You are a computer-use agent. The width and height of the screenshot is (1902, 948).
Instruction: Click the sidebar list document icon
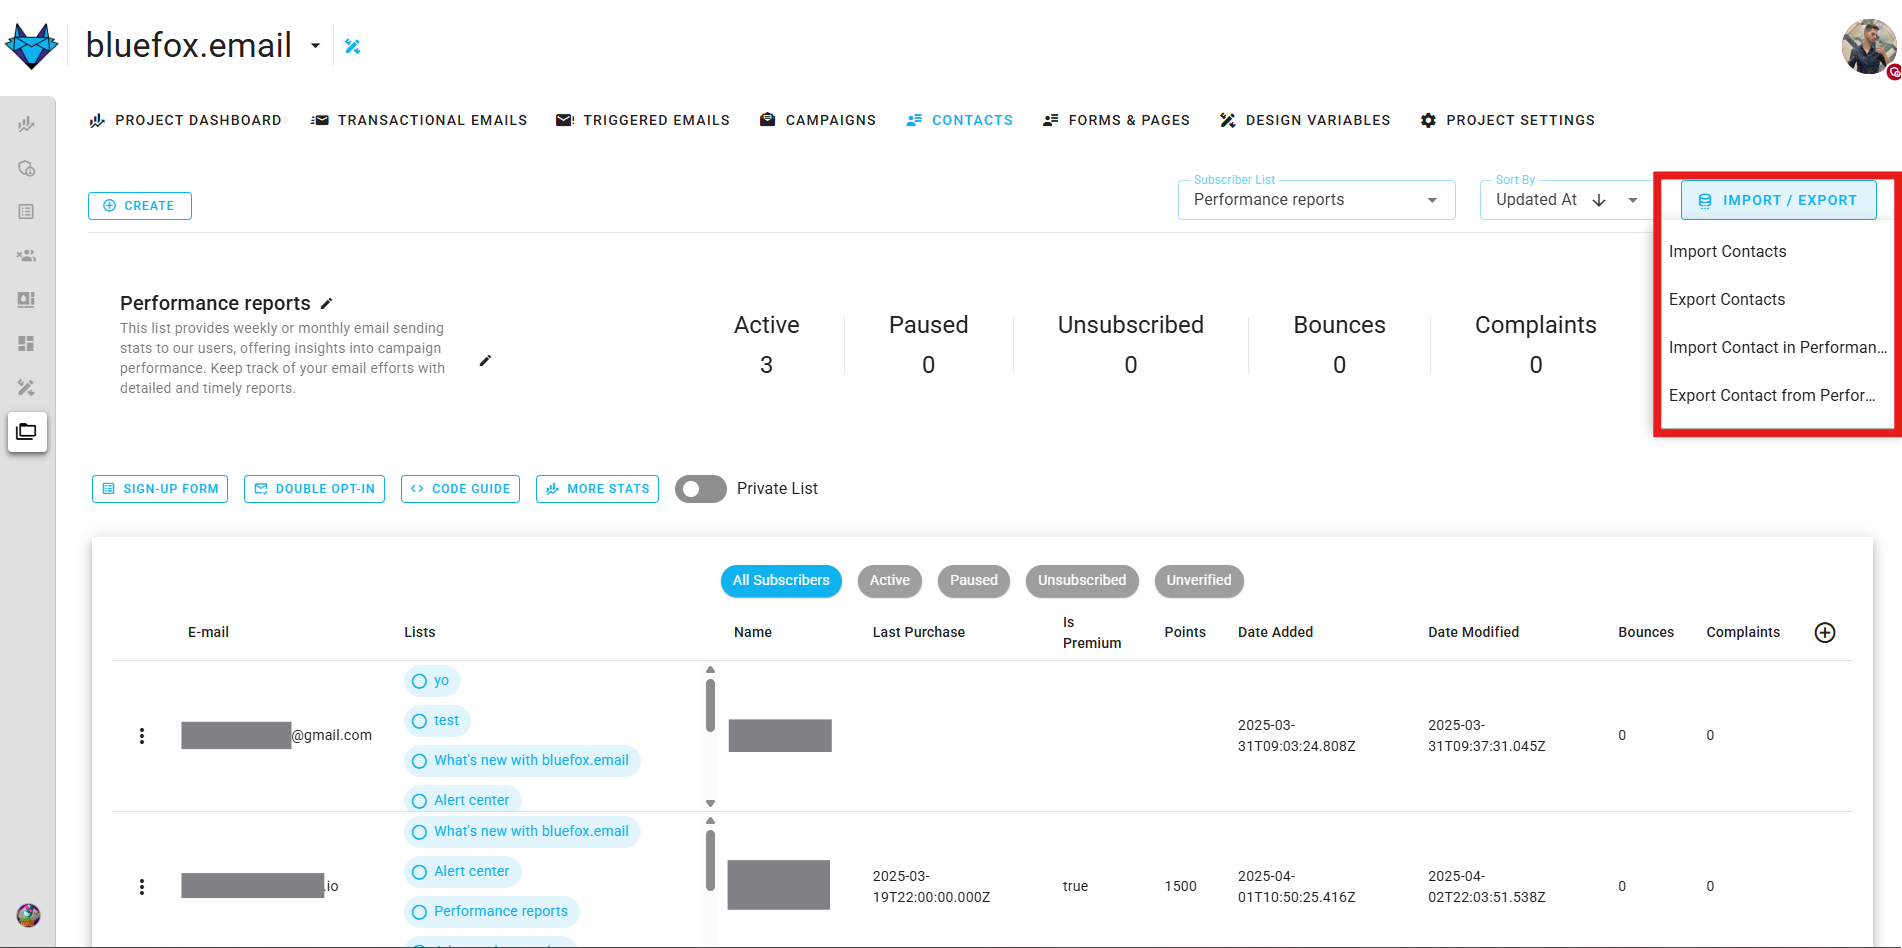[27, 212]
